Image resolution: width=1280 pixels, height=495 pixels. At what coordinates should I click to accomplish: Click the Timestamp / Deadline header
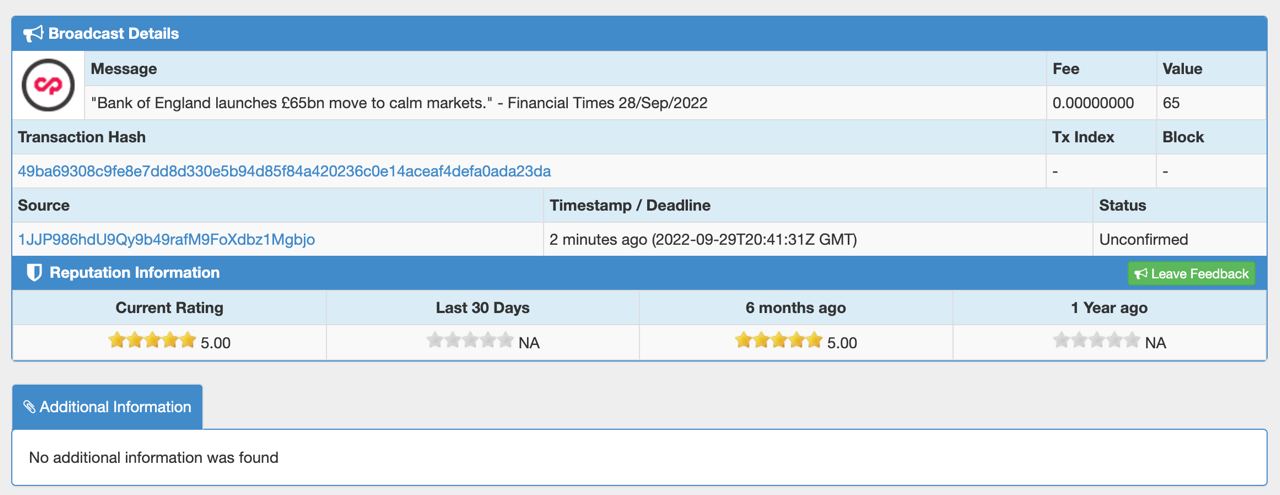click(x=630, y=205)
